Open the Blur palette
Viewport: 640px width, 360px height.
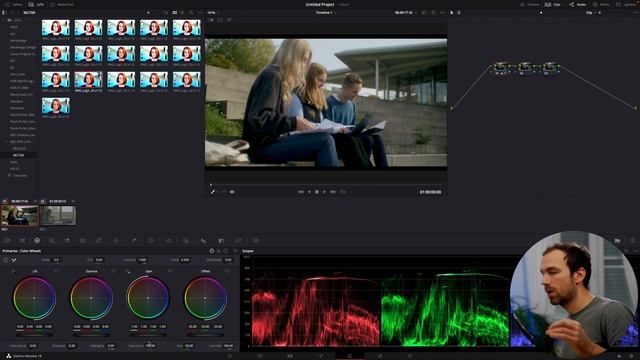[203, 241]
